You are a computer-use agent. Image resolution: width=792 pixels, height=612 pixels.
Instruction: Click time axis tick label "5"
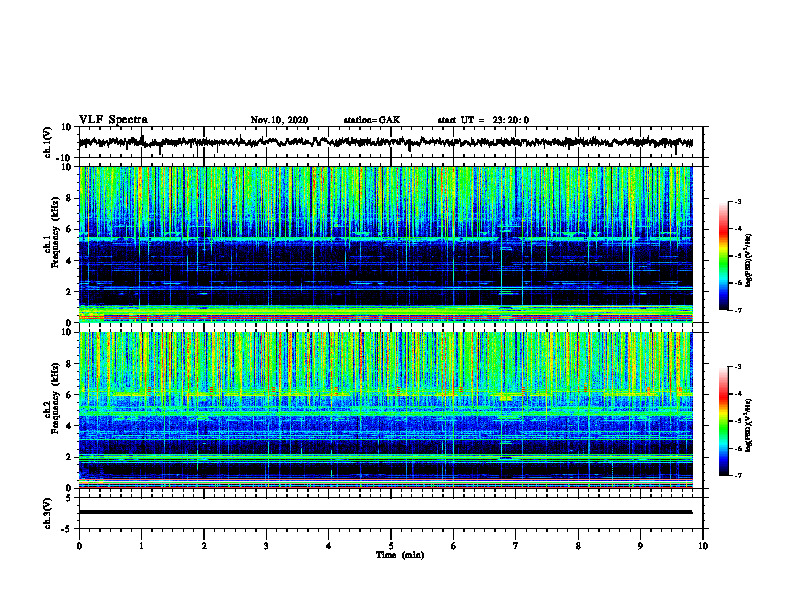pyautogui.click(x=391, y=546)
